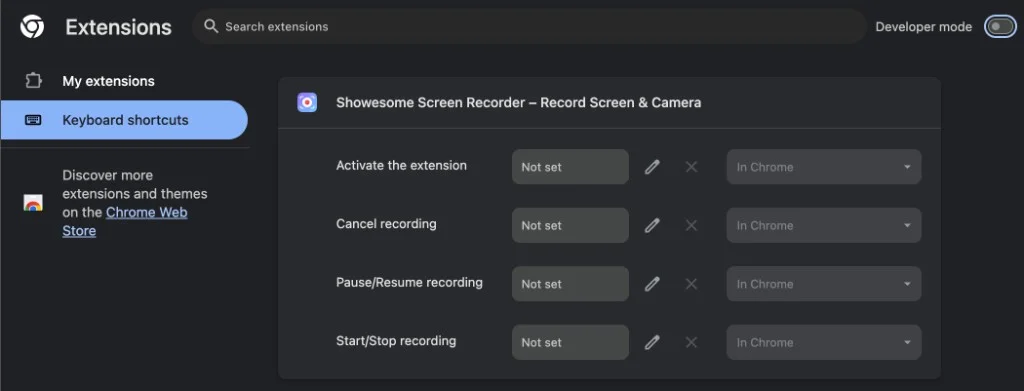
Task: Open scope dropdown for Pause/Resume recording
Action: 824,284
